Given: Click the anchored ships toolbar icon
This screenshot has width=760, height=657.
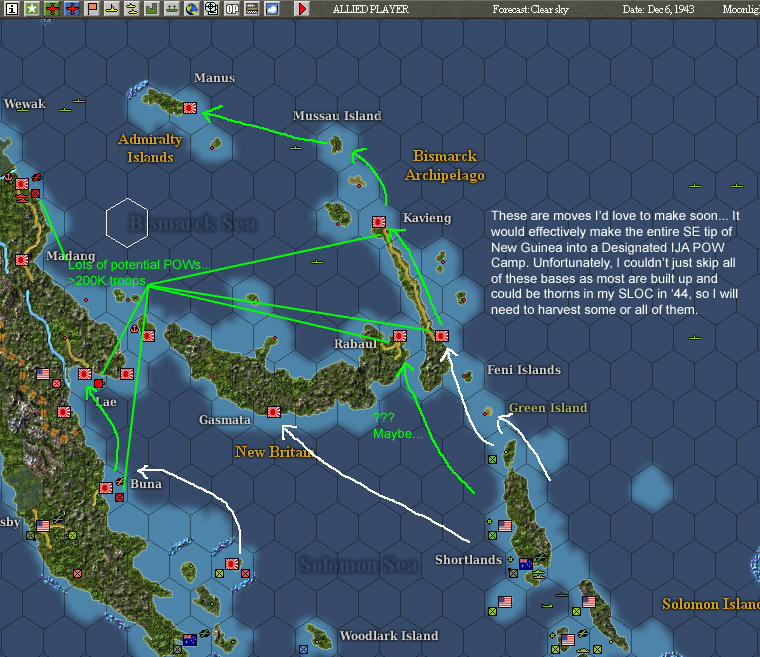Looking at the screenshot, I should [172, 9].
